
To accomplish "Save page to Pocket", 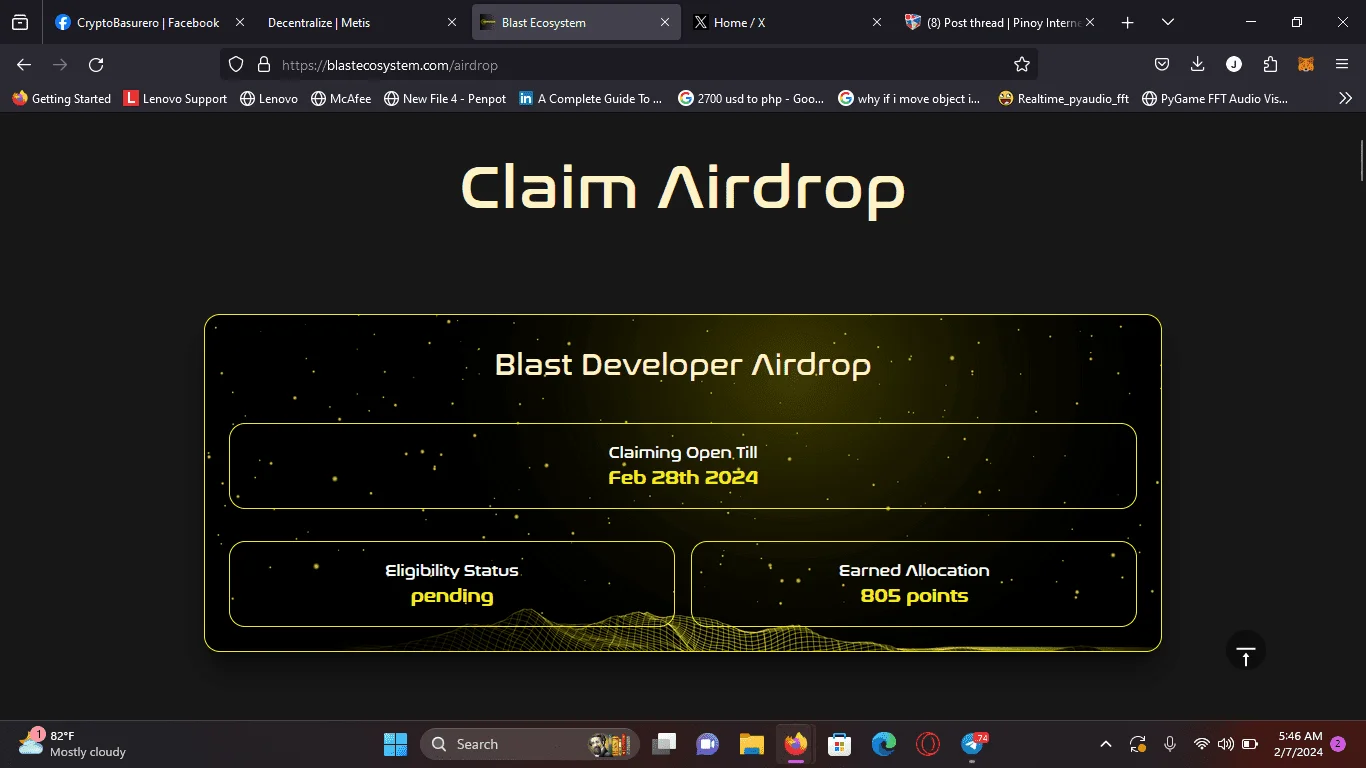I will 1162,64.
